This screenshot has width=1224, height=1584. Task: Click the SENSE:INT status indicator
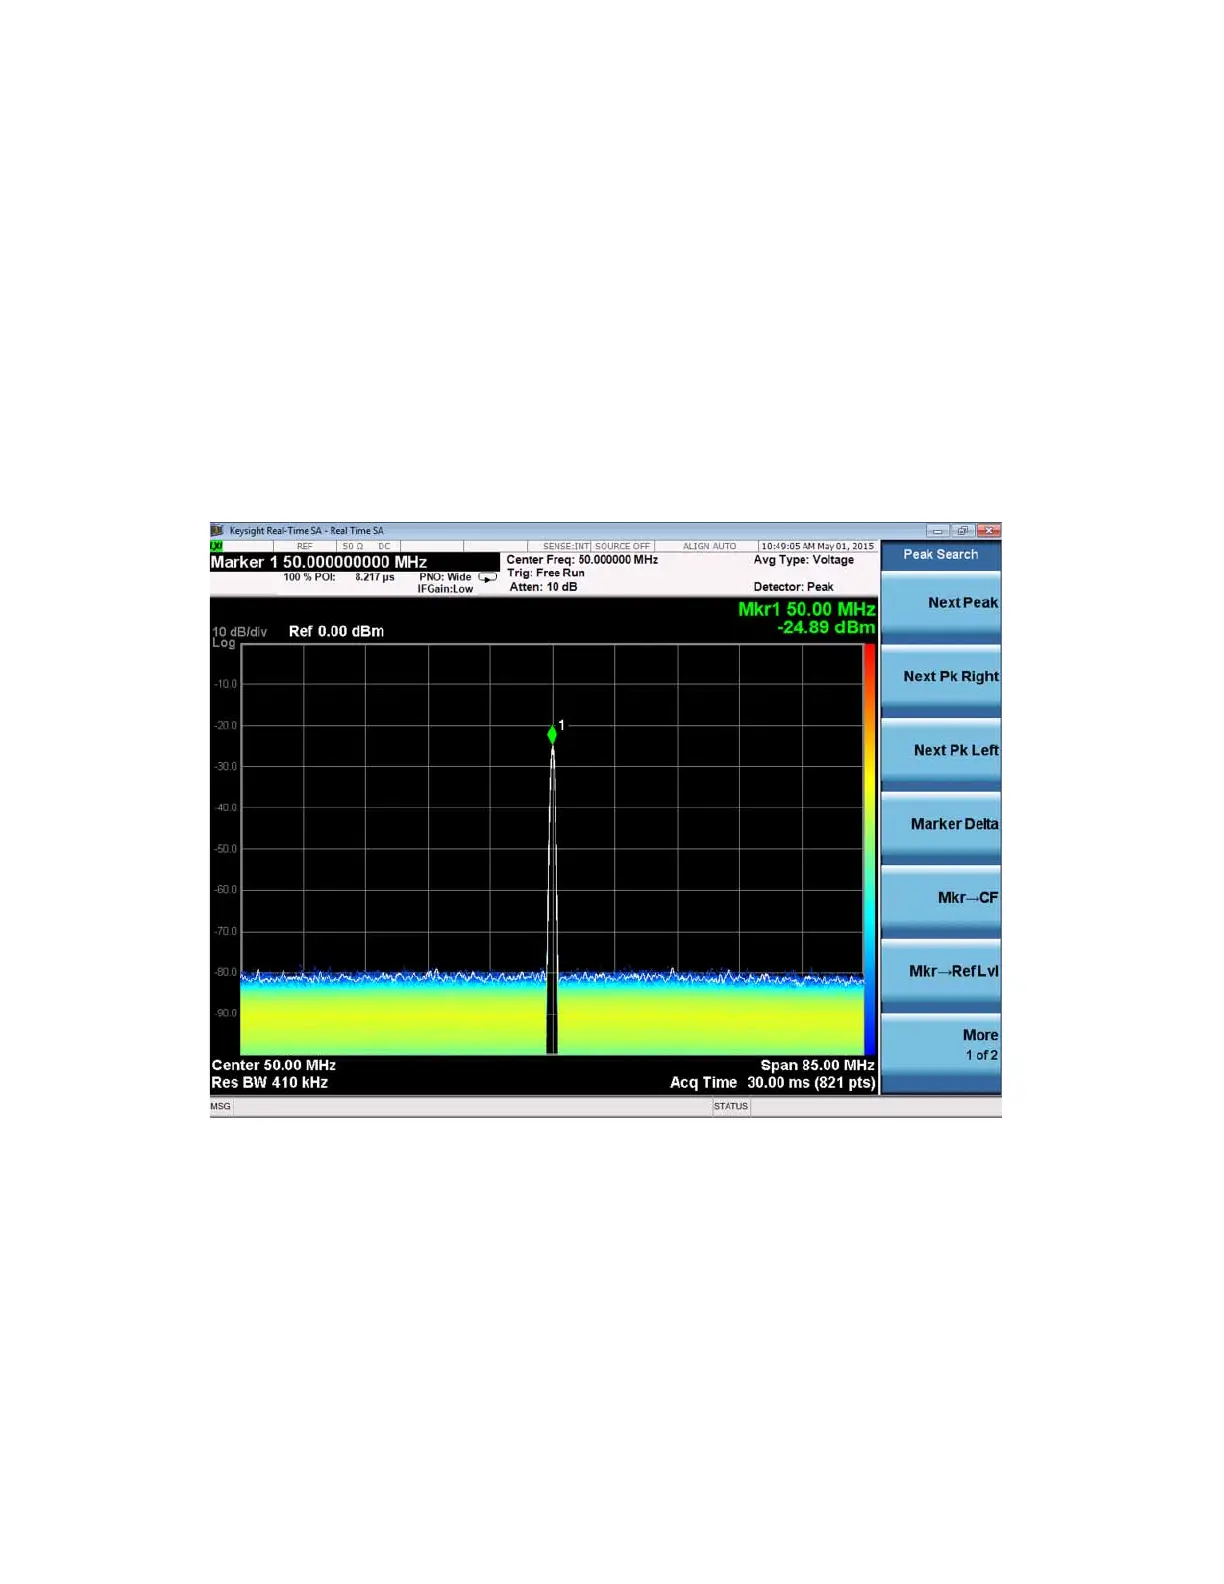(566, 546)
